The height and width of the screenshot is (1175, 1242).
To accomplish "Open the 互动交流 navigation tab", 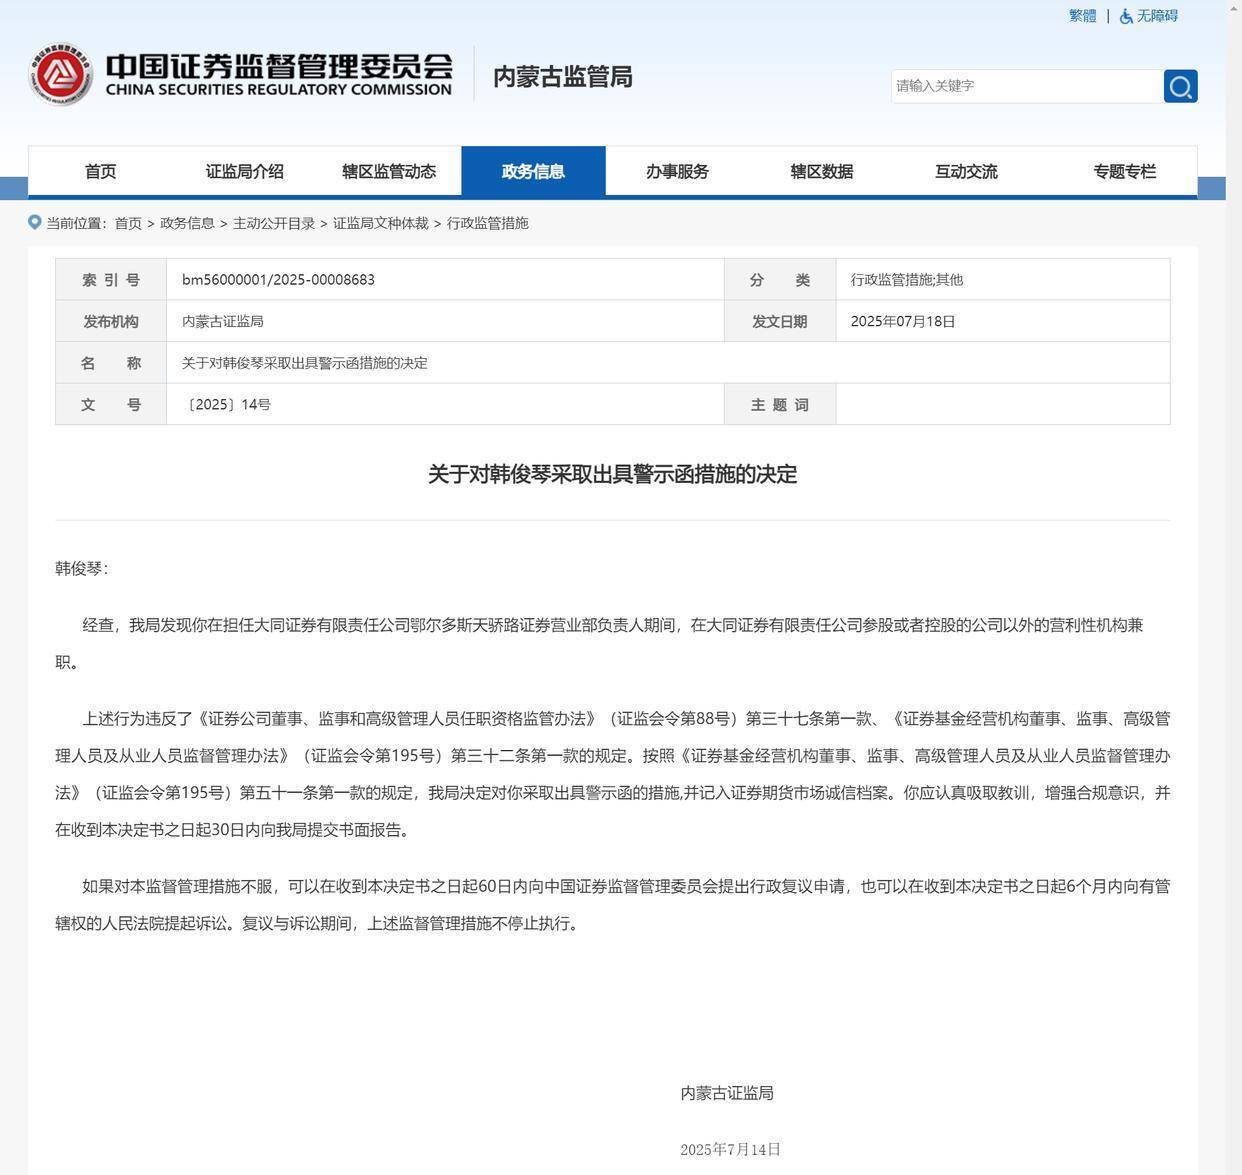I will tap(966, 171).
